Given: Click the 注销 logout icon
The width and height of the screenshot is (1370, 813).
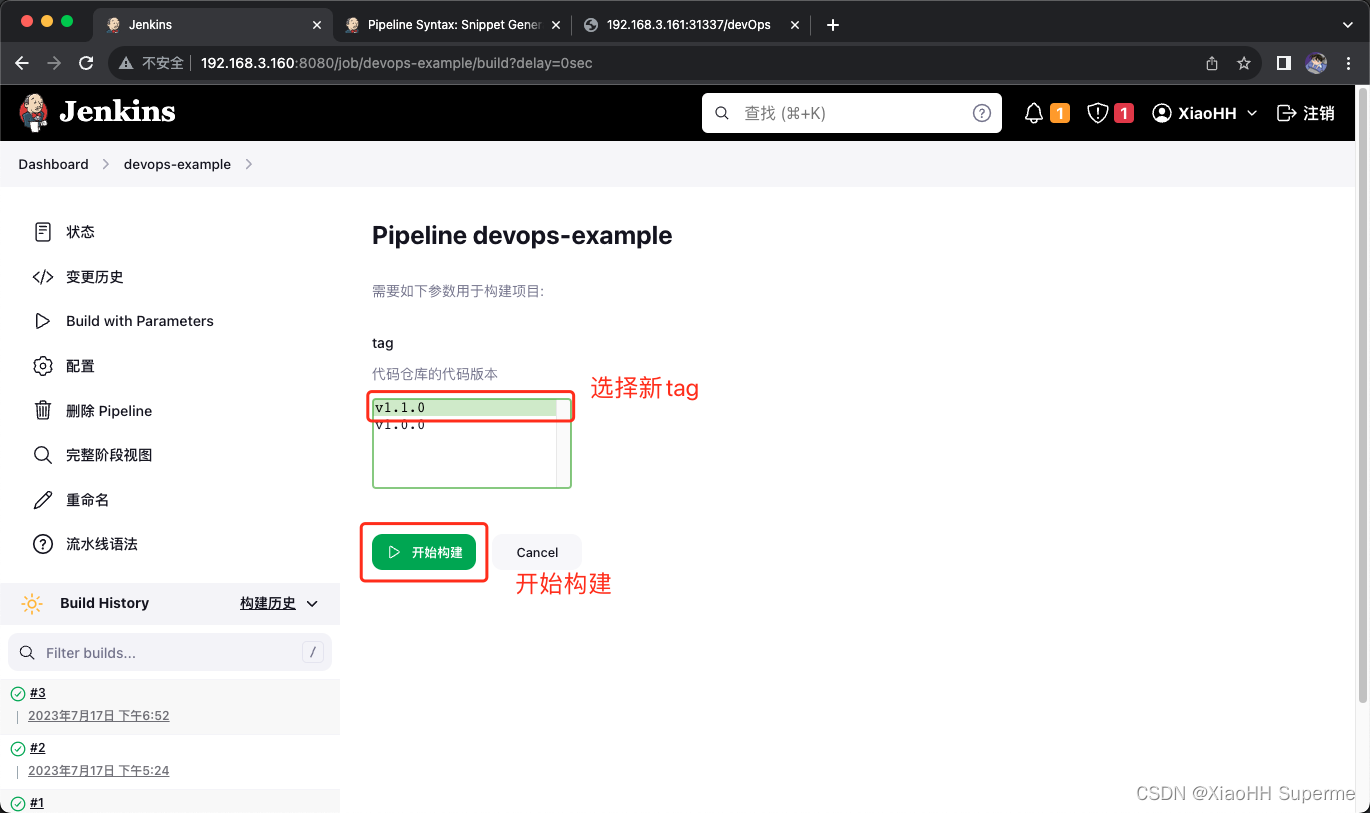Looking at the screenshot, I should pos(1287,113).
